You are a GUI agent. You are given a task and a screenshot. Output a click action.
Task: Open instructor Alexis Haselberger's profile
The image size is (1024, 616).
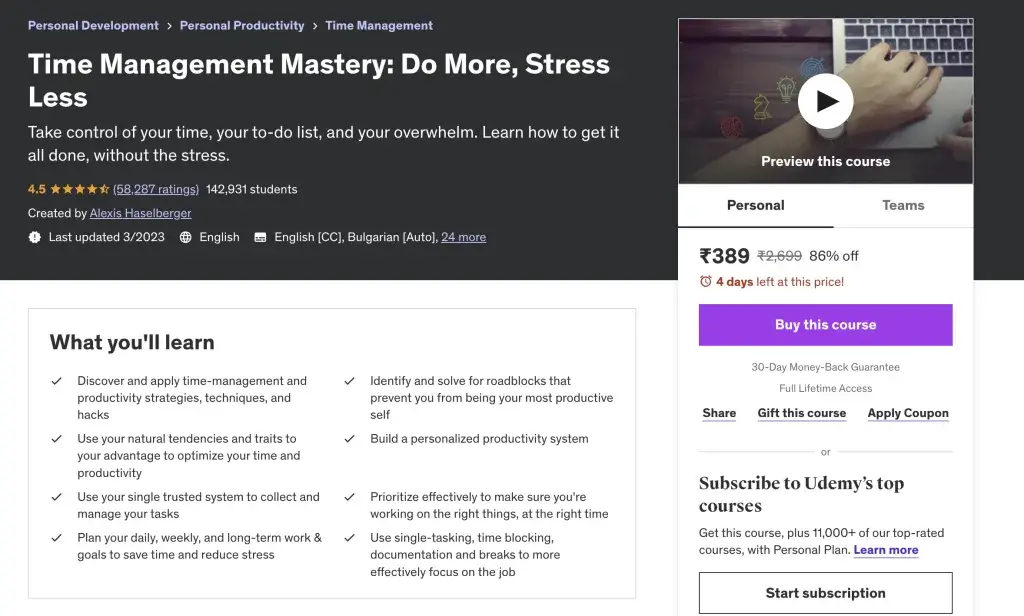click(x=140, y=213)
